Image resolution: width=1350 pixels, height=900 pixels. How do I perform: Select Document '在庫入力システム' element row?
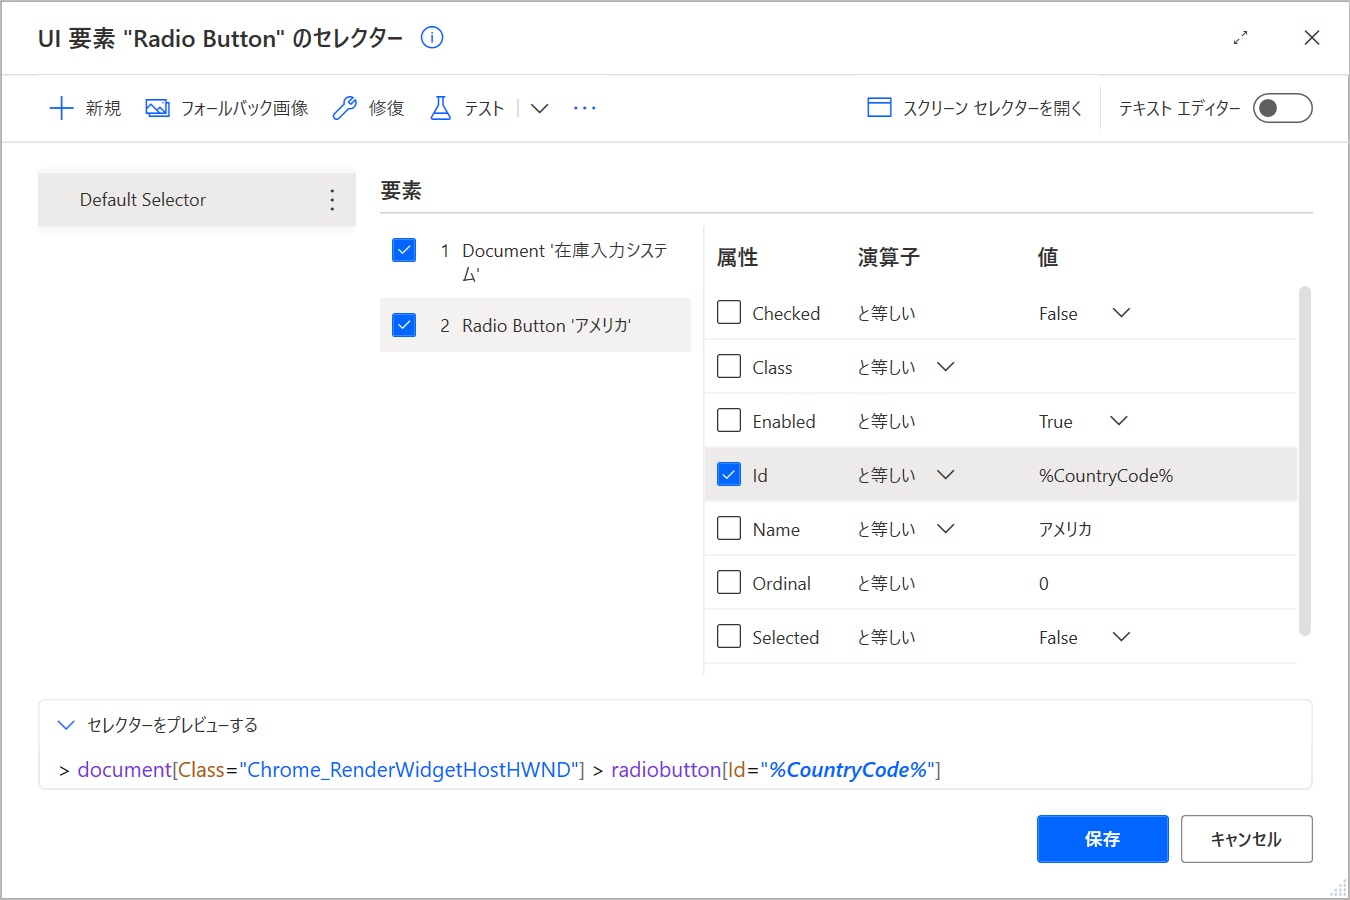[535, 262]
